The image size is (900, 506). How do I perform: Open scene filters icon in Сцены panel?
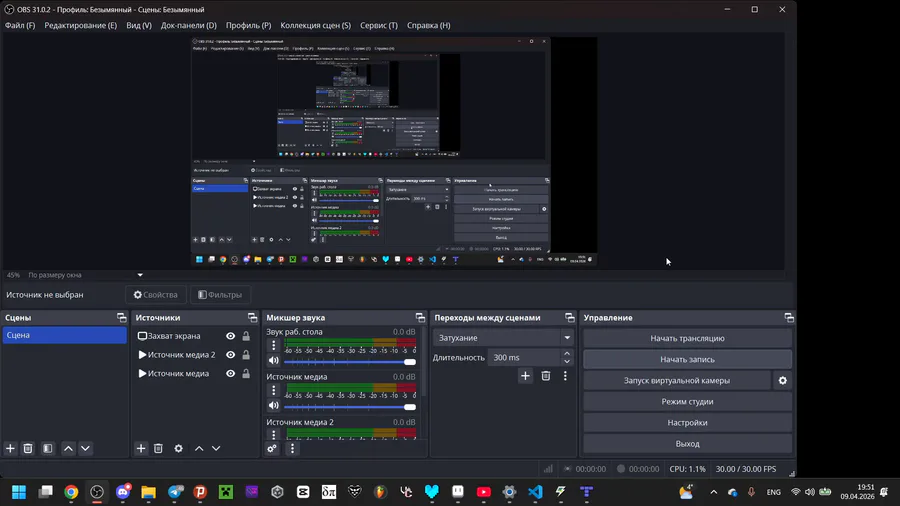pyautogui.click(x=48, y=449)
